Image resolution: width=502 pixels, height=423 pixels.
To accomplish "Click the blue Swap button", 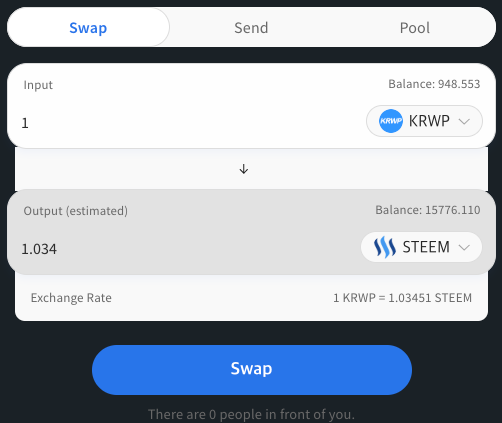I will click(252, 370).
